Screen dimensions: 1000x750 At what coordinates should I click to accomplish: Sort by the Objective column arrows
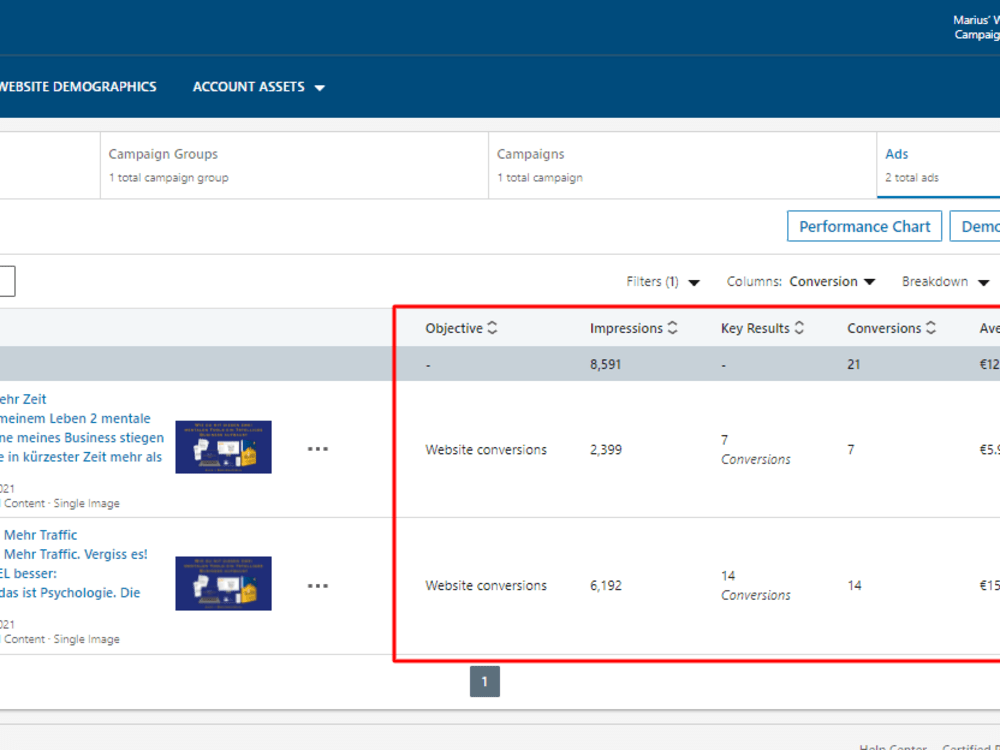[x=492, y=328]
